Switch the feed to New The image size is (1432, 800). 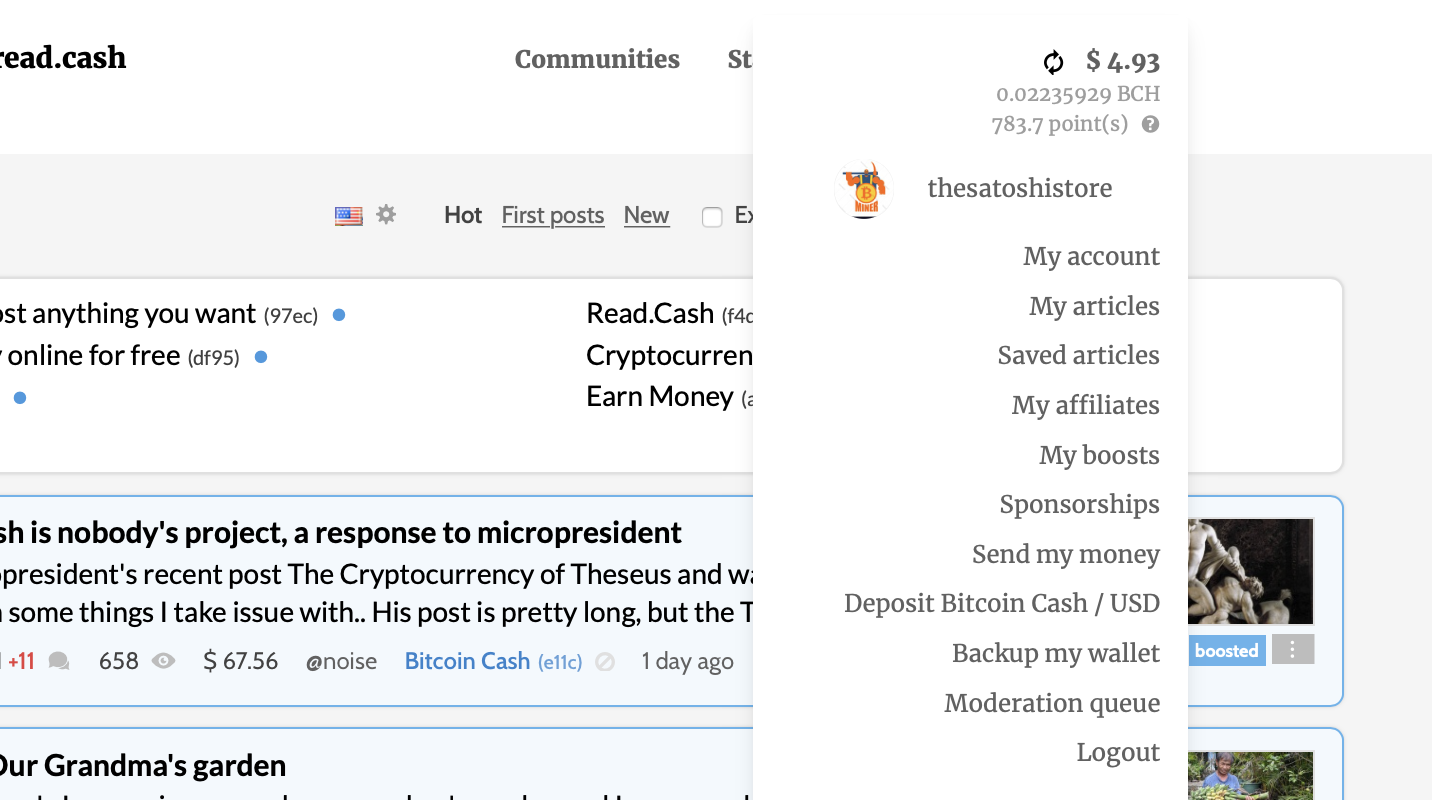tap(646, 215)
